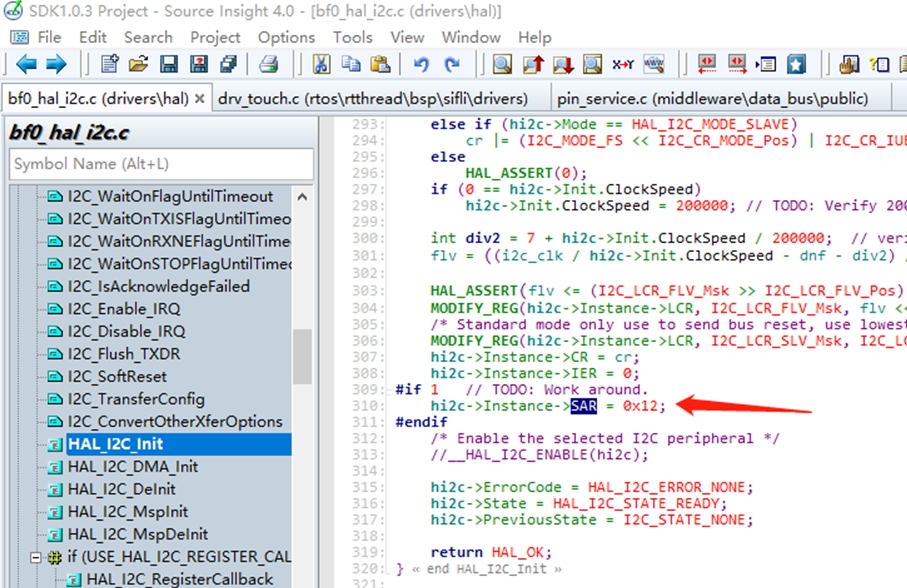907x588 pixels.
Task: Click the Search Files magnifier icon
Action: coord(592,64)
